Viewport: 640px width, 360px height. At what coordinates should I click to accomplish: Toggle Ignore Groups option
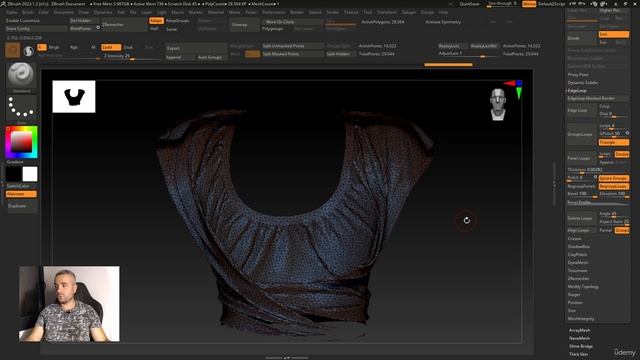coord(613,178)
